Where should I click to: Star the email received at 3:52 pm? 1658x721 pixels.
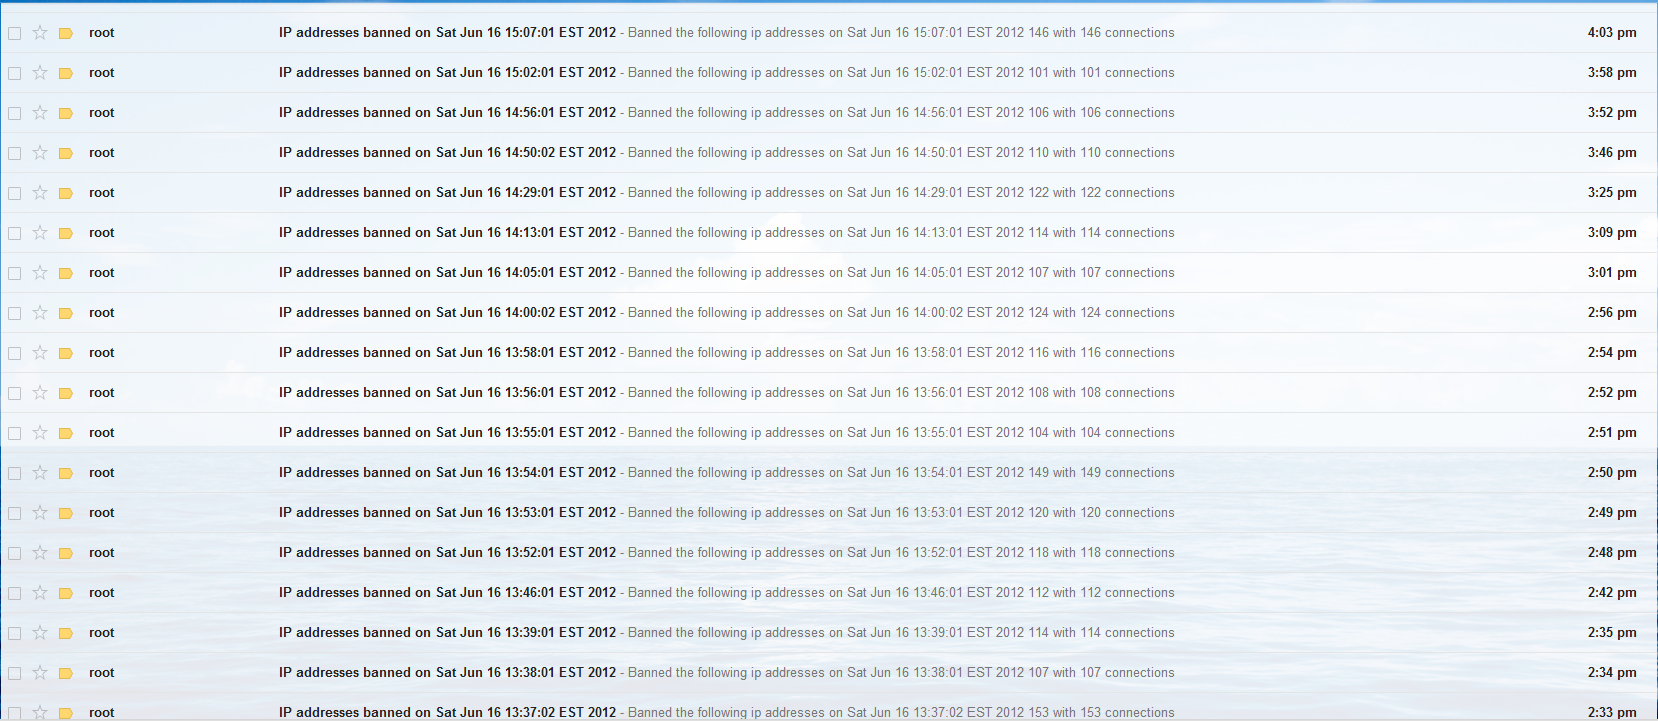tap(40, 113)
